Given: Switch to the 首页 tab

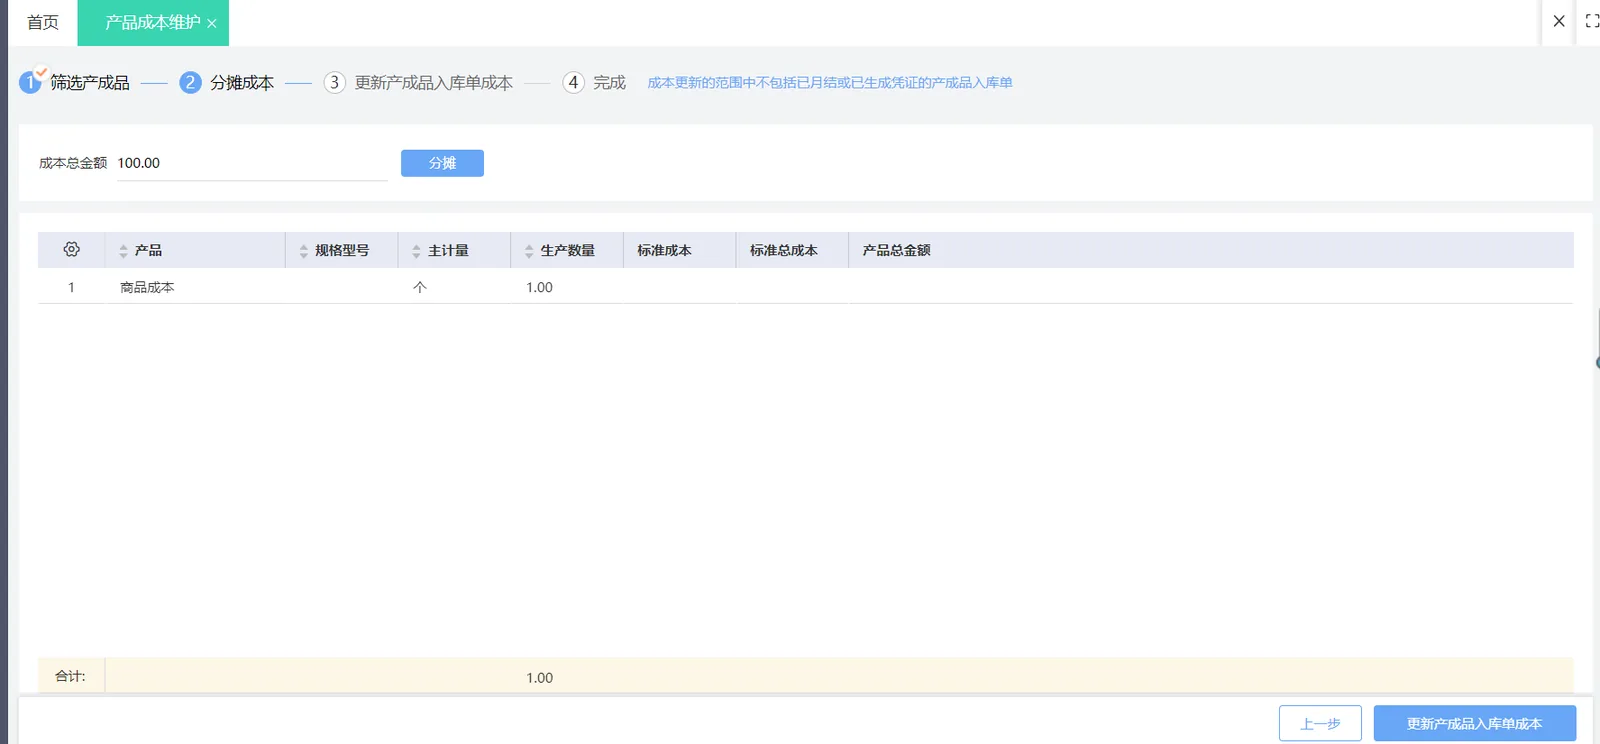Looking at the screenshot, I should pyautogui.click(x=43, y=22).
